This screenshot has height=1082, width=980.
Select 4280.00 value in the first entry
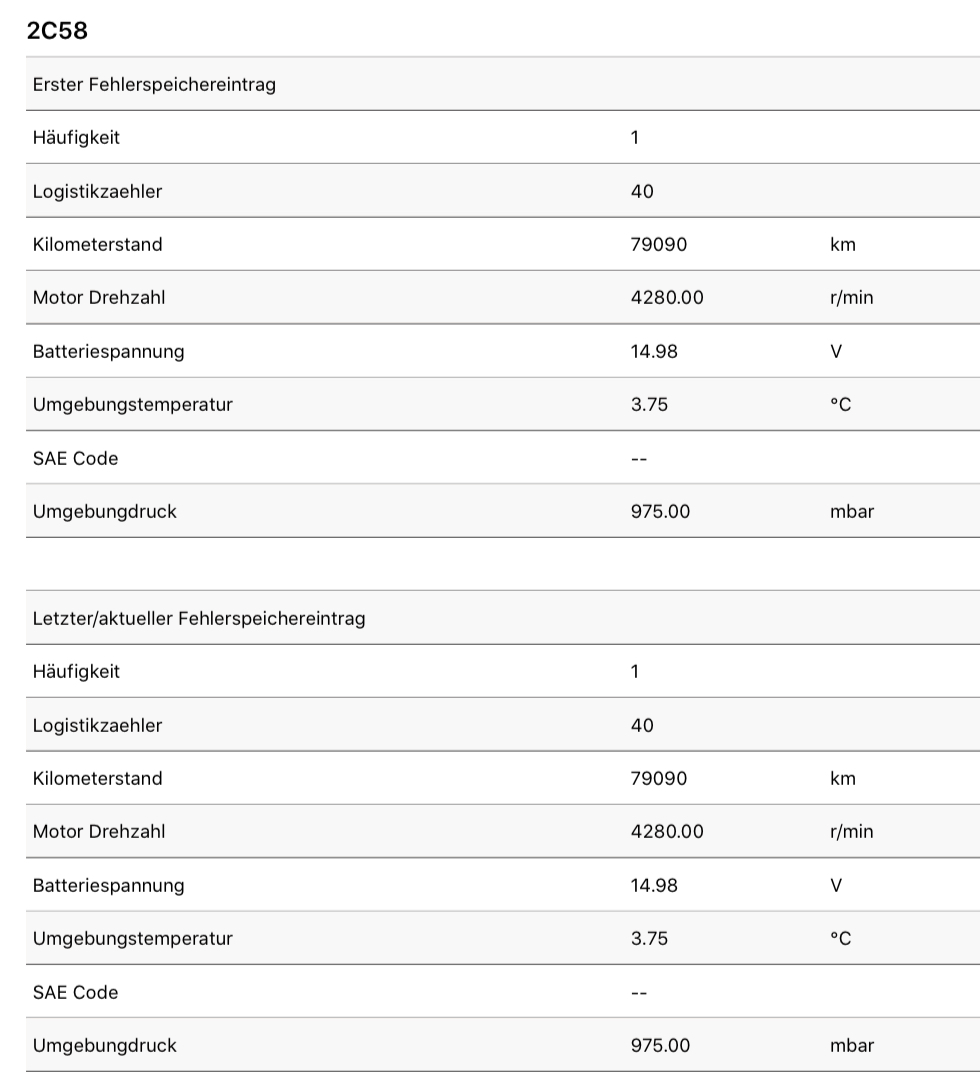pyautogui.click(x=667, y=297)
